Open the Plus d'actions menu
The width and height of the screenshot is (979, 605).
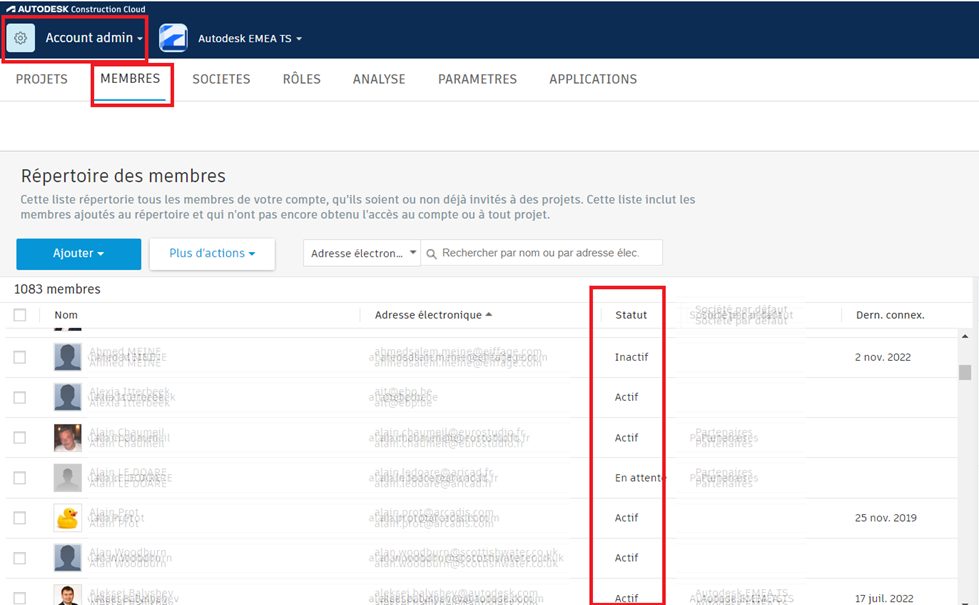212,253
